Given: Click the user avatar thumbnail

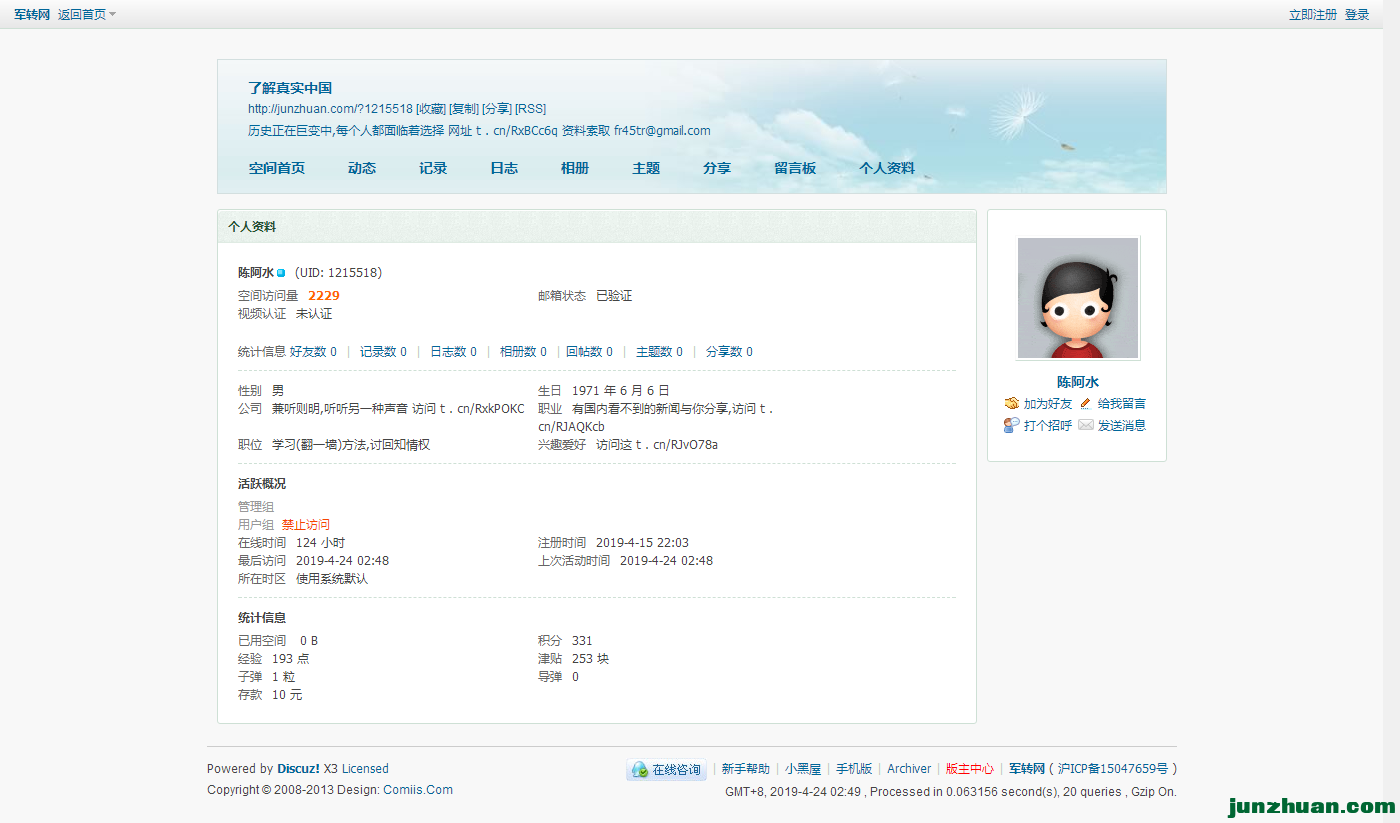Looking at the screenshot, I should pyautogui.click(x=1078, y=298).
